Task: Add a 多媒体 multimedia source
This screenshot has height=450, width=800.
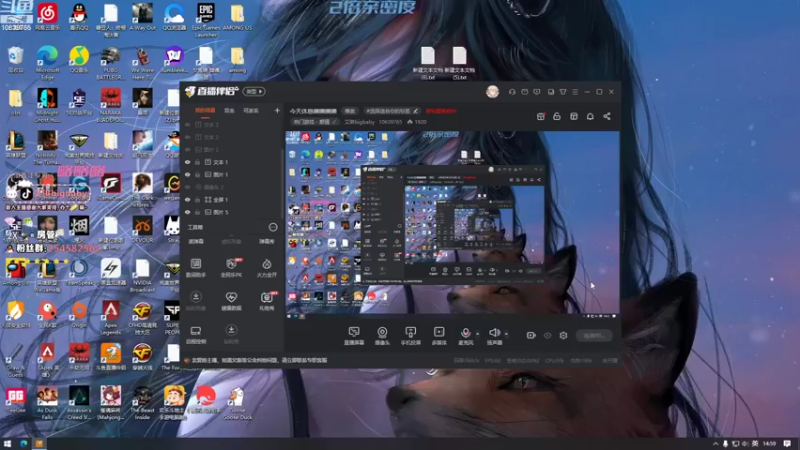Action: 439,336
